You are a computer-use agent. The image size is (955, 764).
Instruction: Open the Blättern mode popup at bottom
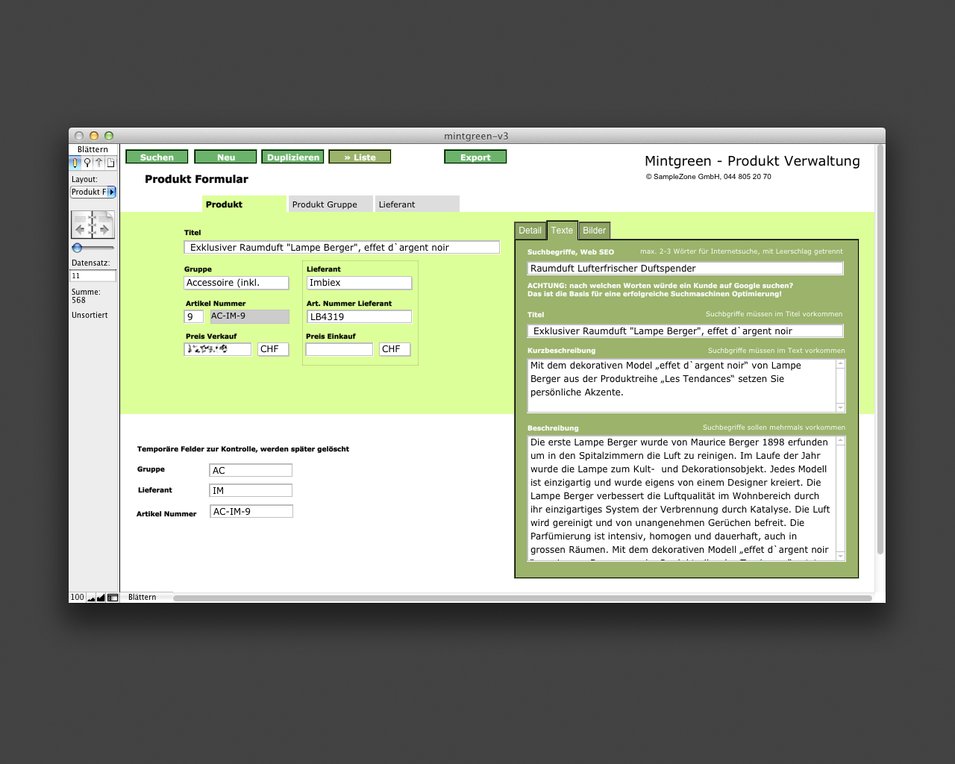(143, 597)
